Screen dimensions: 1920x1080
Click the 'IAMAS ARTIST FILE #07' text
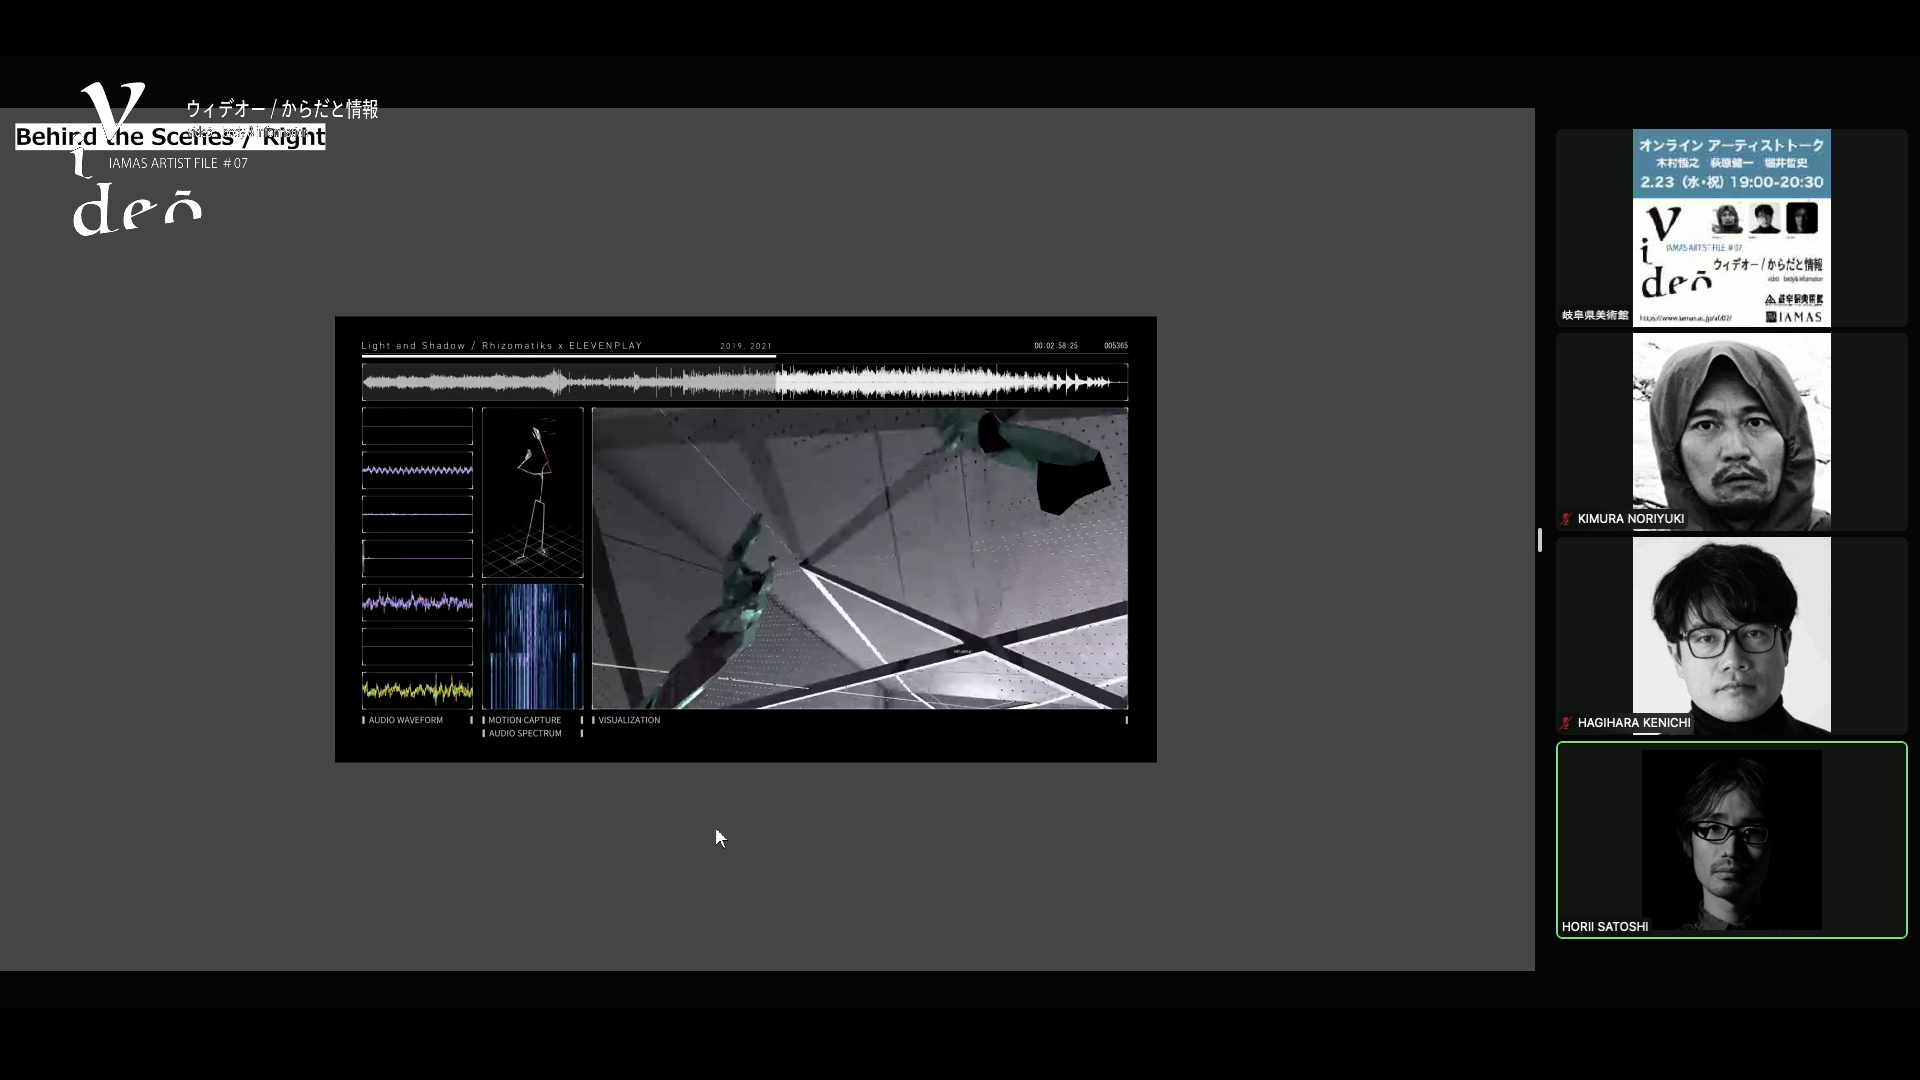[178, 163]
